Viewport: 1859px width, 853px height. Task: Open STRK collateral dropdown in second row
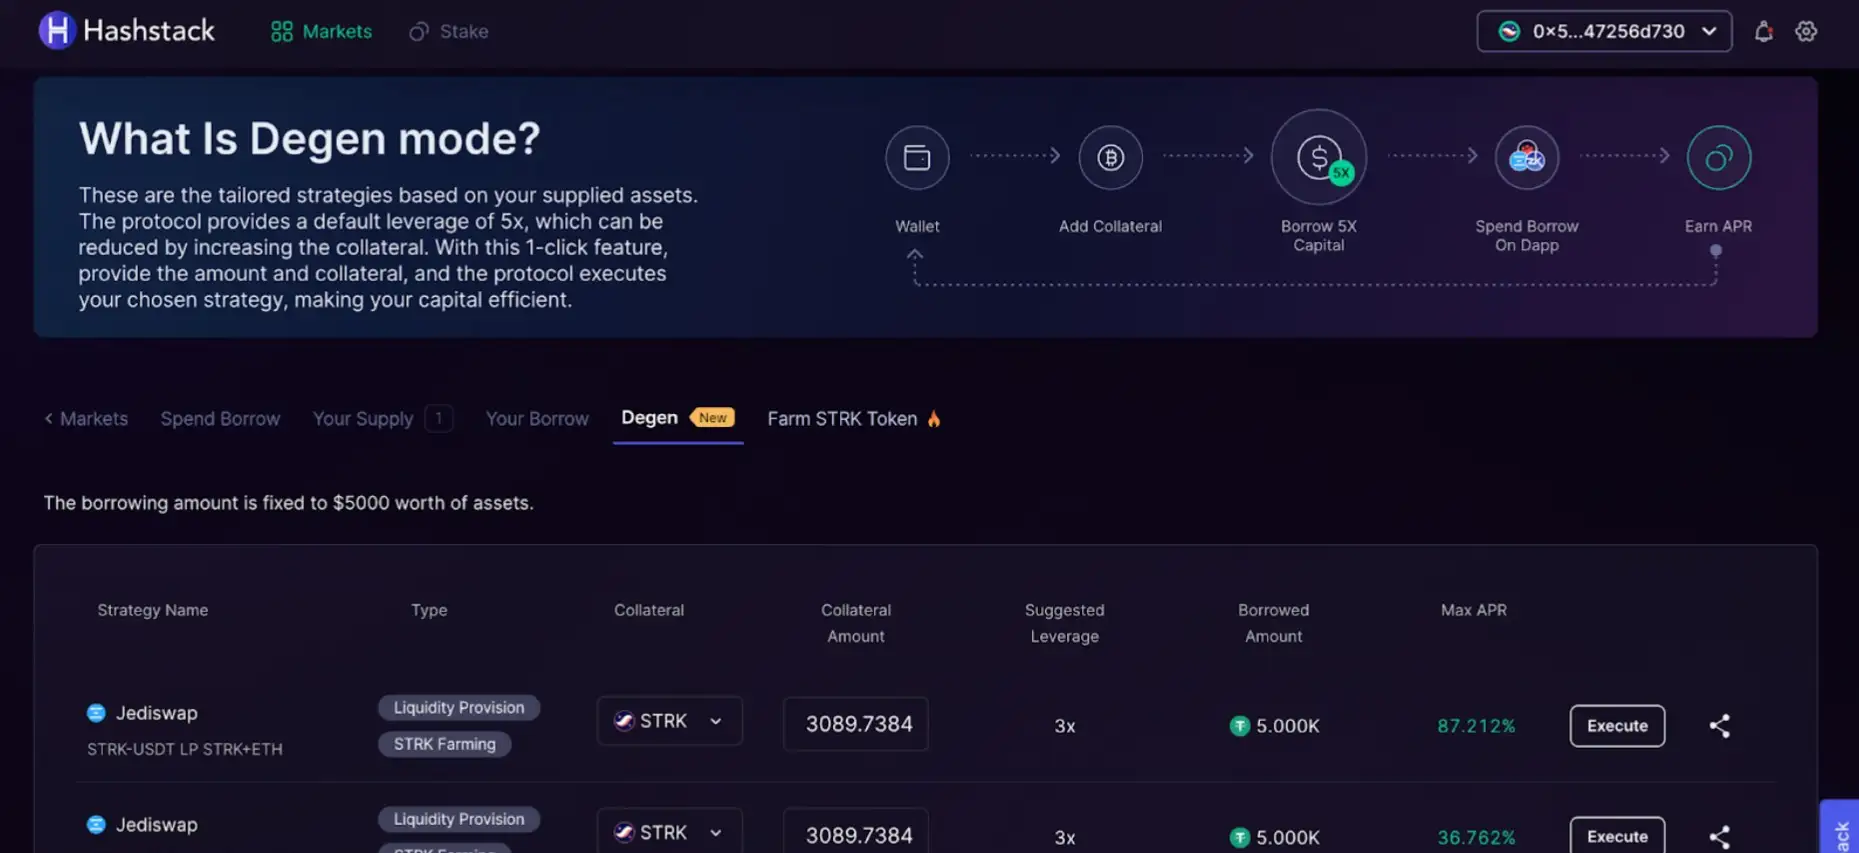pos(669,832)
